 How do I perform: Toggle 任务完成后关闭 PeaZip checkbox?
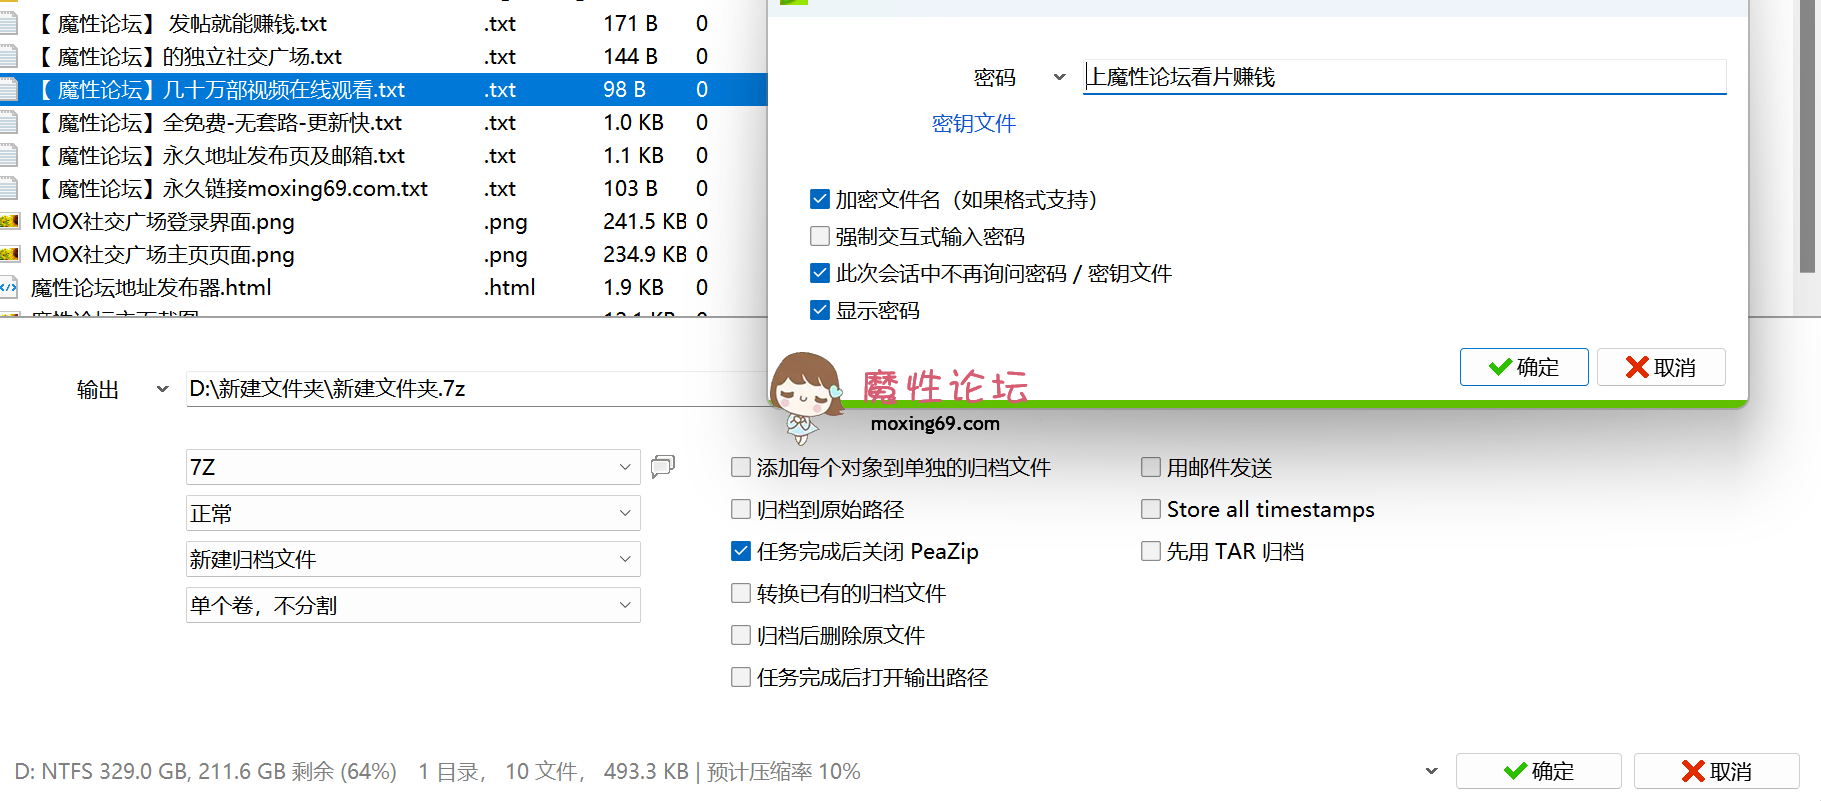741,551
